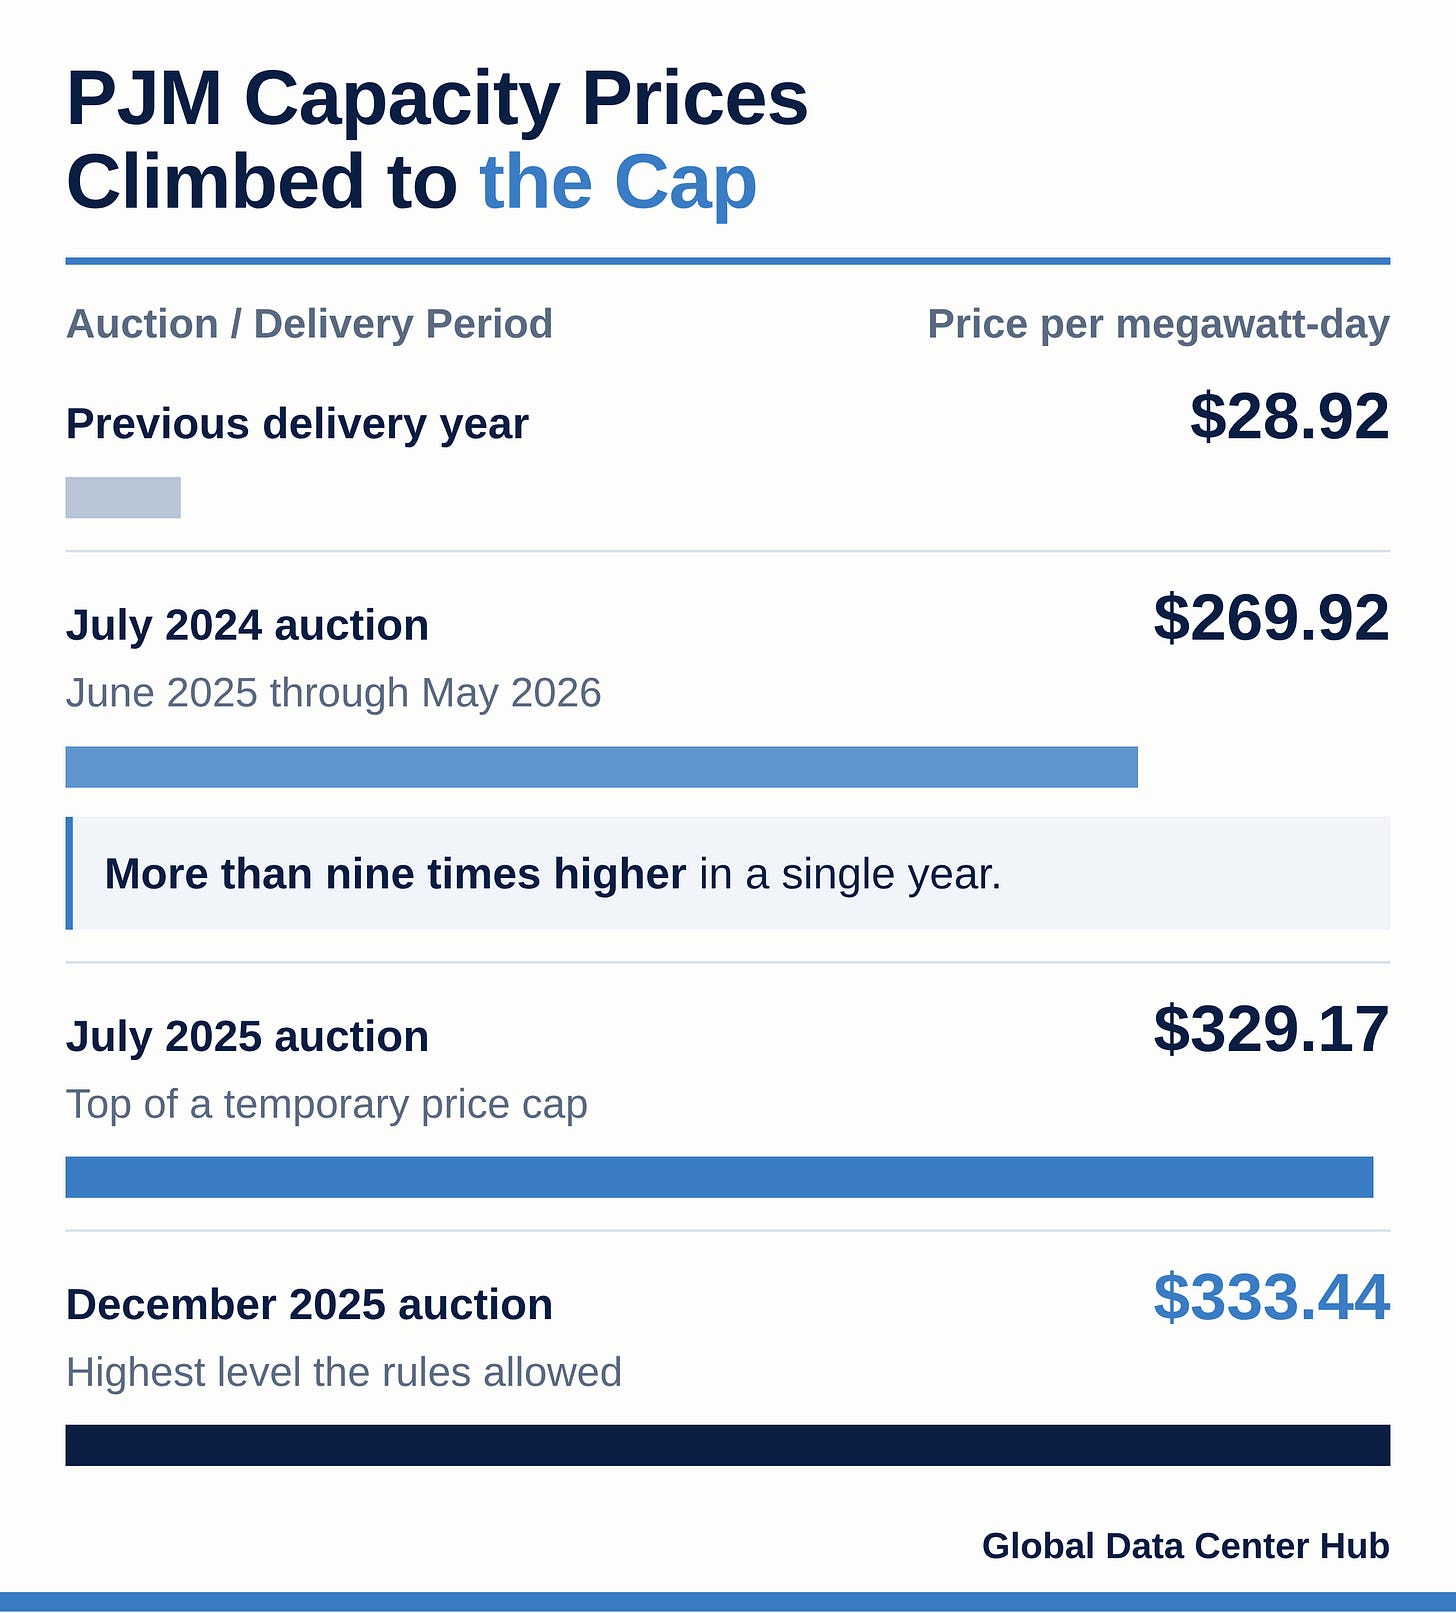Click the $269.92 price value
The width and height of the screenshot is (1456, 1613).
click(1271, 617)
